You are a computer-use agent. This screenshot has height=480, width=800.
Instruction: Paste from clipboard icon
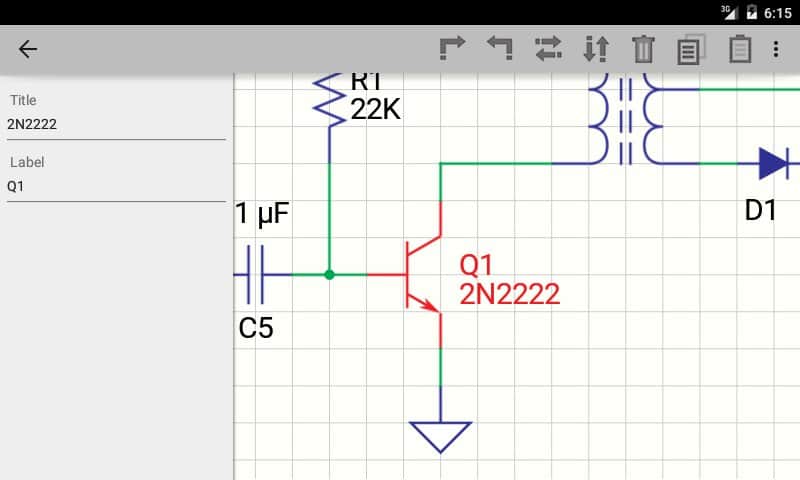[739, 48]
